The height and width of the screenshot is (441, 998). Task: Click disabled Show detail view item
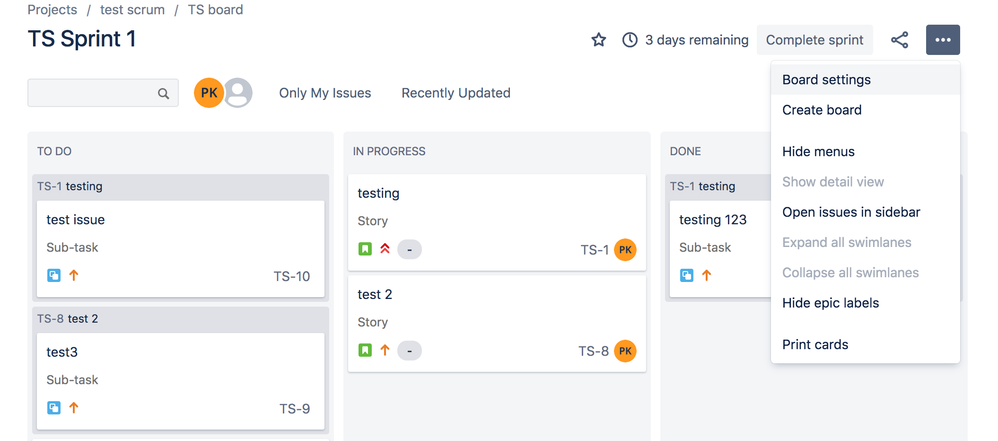point(865,182)
